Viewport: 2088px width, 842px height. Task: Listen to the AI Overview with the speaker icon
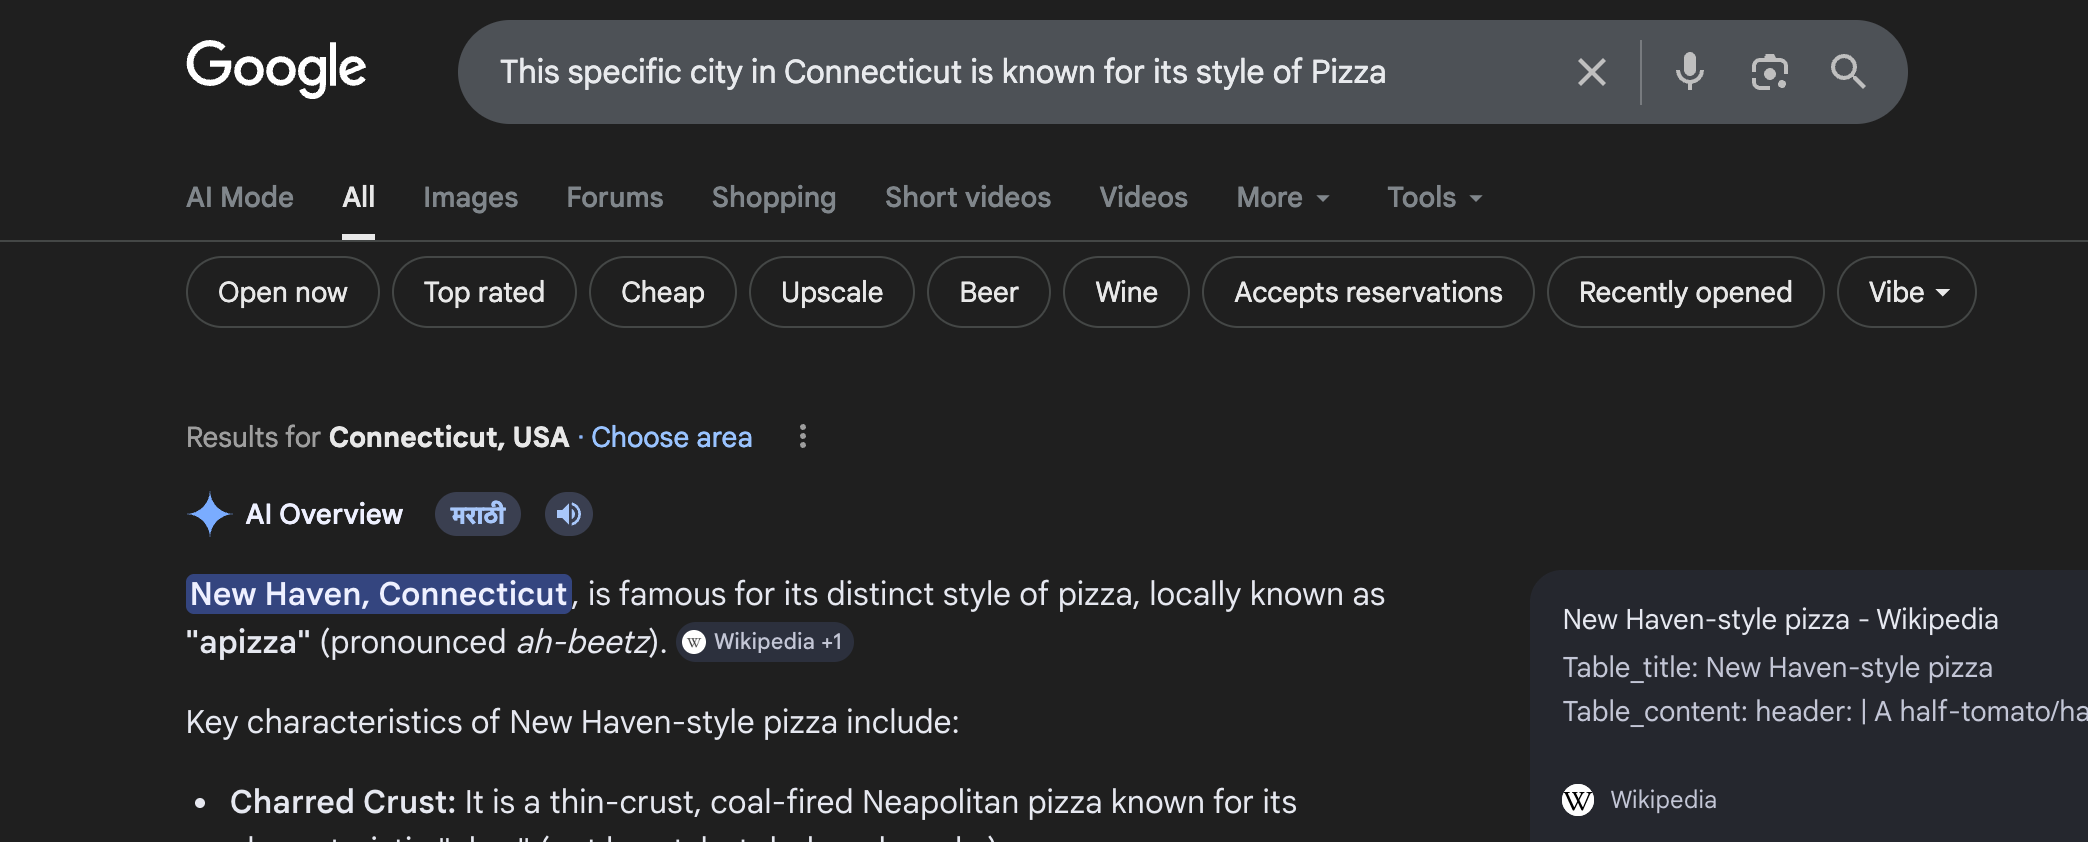[567, 513]
